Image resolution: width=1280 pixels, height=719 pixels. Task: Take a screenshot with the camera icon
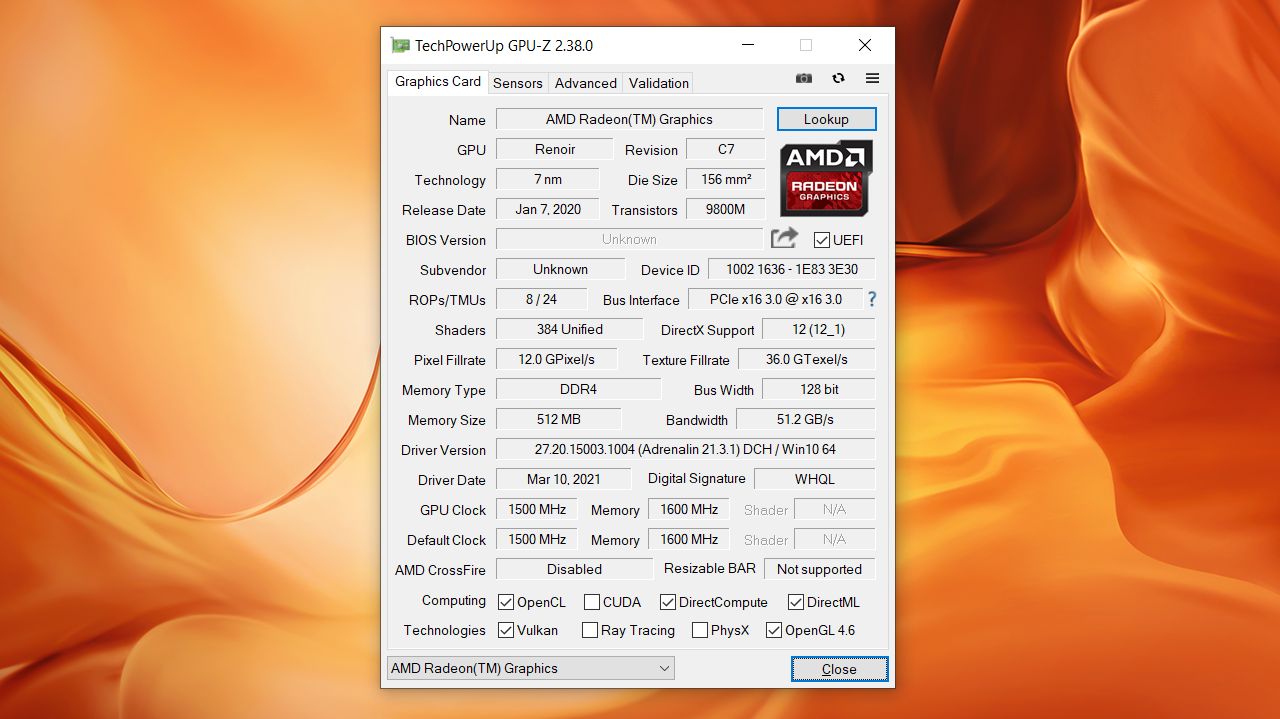coord(803,78)
